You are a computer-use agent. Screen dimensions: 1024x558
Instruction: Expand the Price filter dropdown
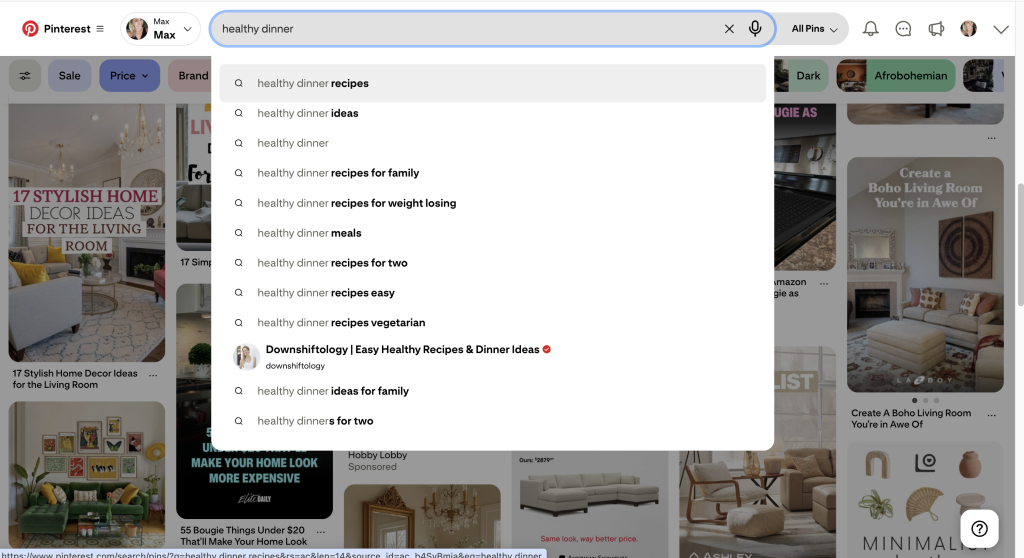tap(129, 76)
